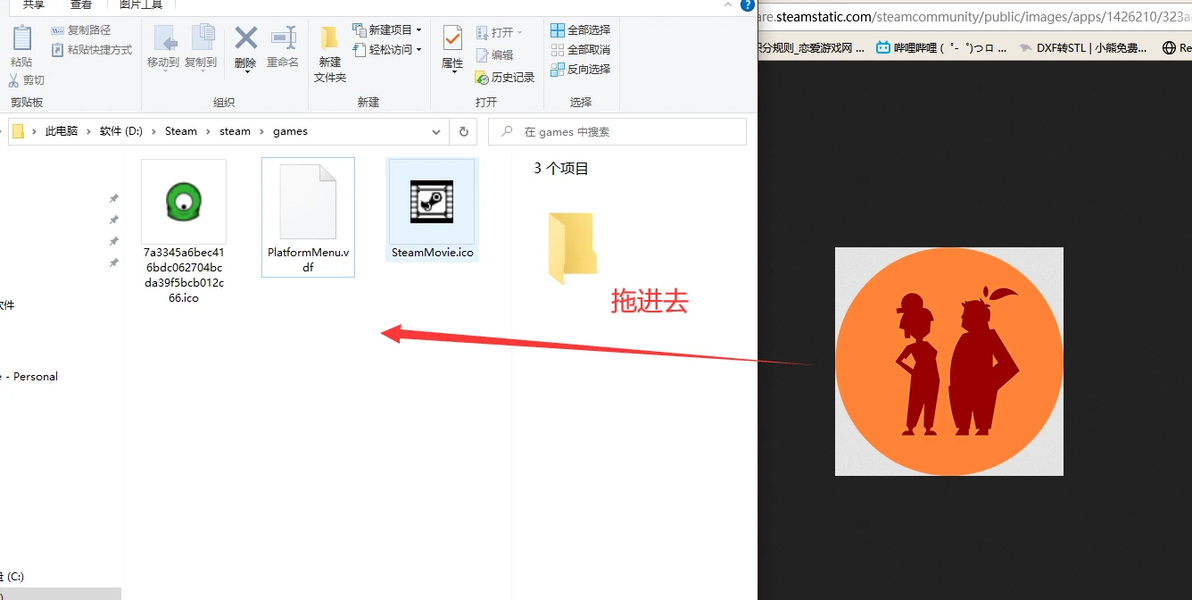This screenshot has width=1192, height=600.
Task: Open the DXF转STL bookmark in the browser
Action: pos(1083,47)
